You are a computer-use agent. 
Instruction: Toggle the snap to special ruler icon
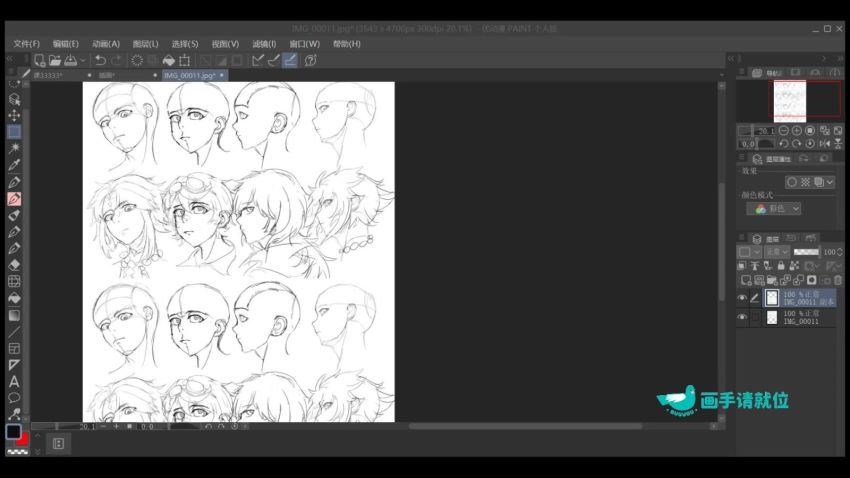click(274, 60)
